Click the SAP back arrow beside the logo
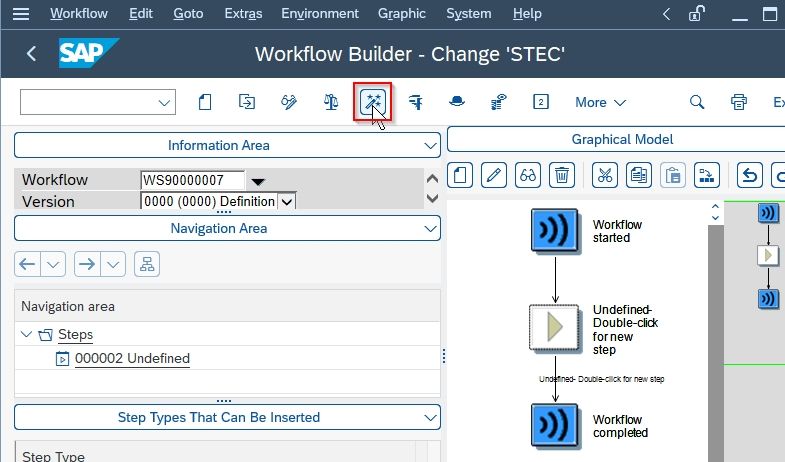Viewport: 785px width, 462px height. tap(32, 54)
